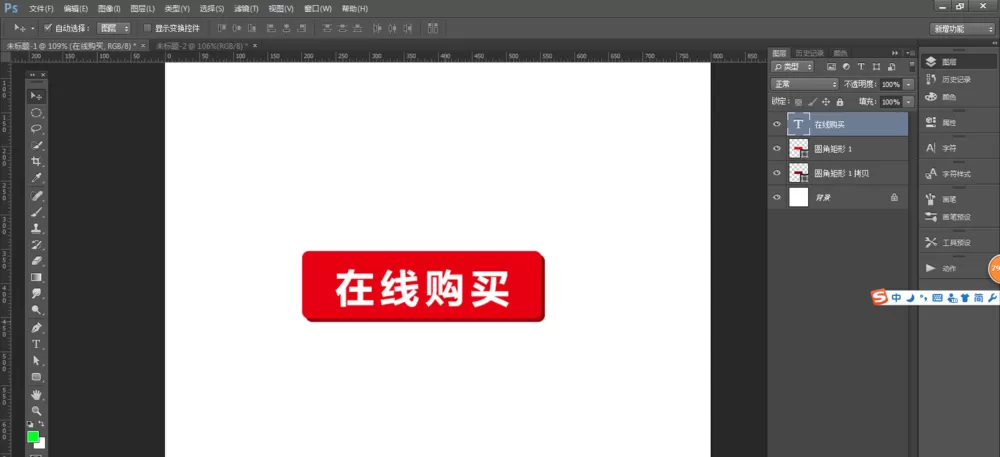The width and height of the screenshot is (1000, 457).
Task: Select the Lasso tool
Action: 36,129
